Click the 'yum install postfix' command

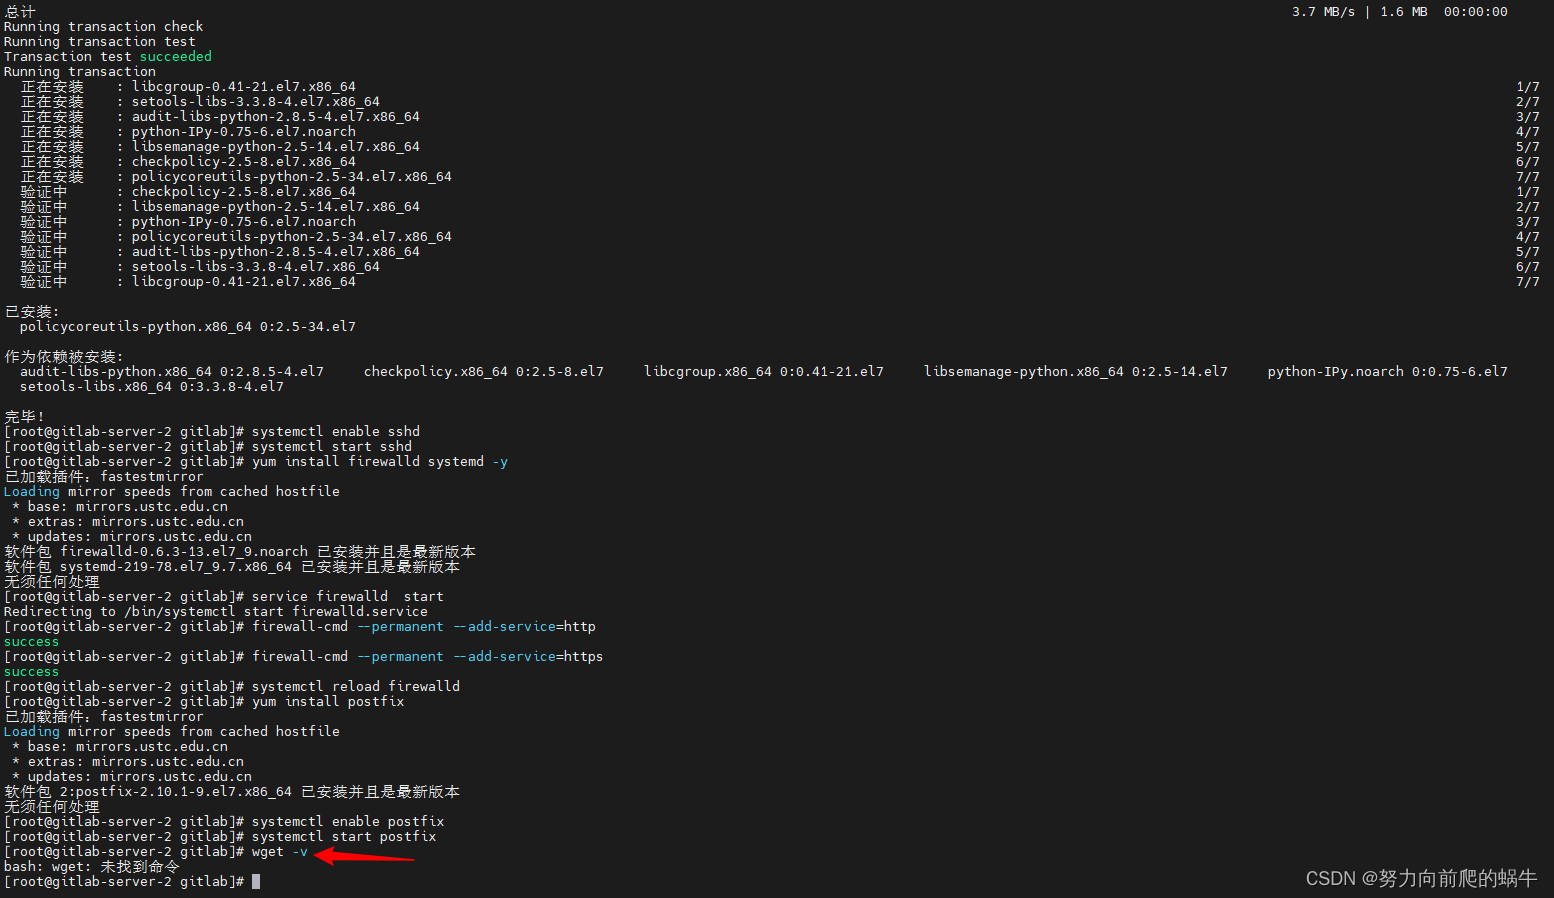(328, 702)
